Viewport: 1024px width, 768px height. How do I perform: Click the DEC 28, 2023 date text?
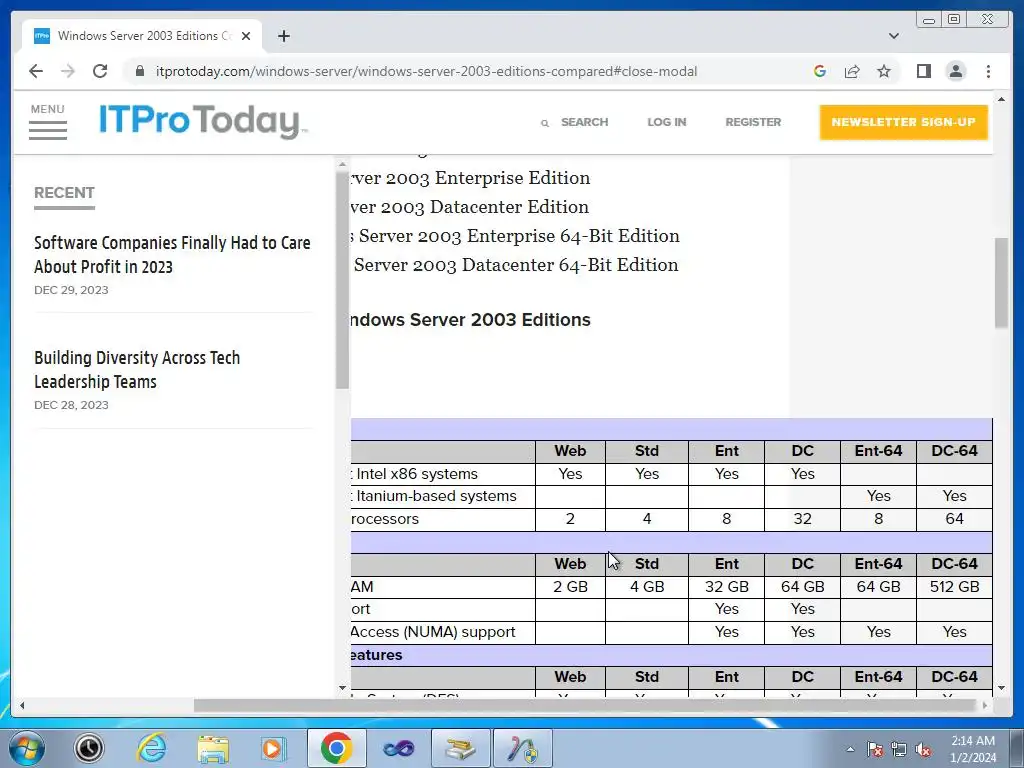[71, 405]
